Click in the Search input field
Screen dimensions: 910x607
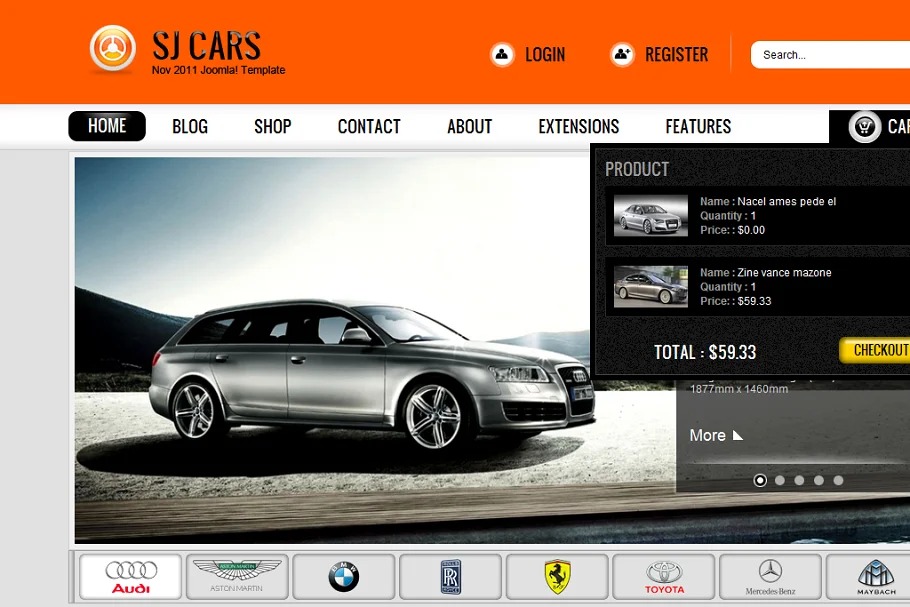(830, 55)
